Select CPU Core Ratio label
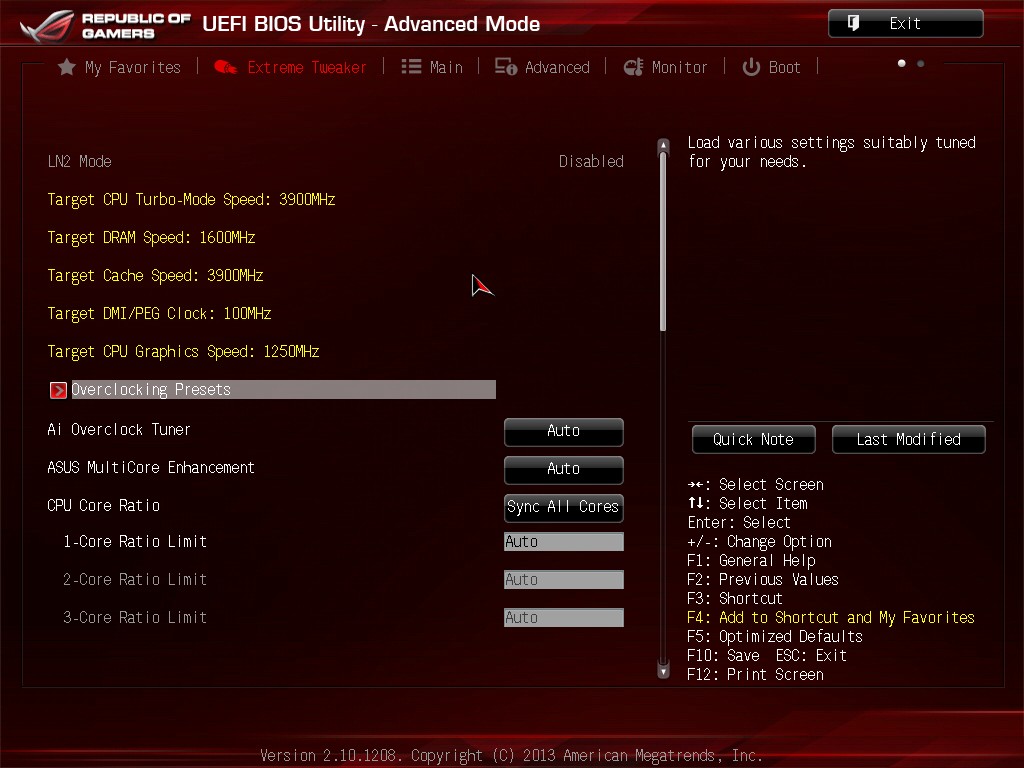The width and height of the screenshot is (1024, 768). (103, 505)
